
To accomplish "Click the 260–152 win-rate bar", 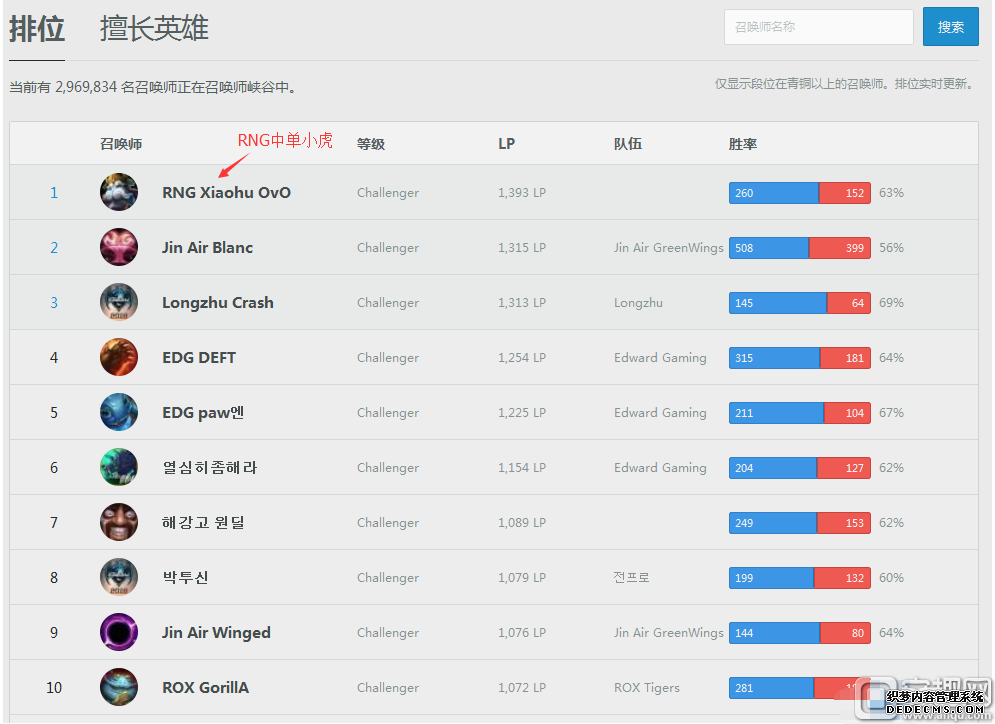I will click(800, 193).
